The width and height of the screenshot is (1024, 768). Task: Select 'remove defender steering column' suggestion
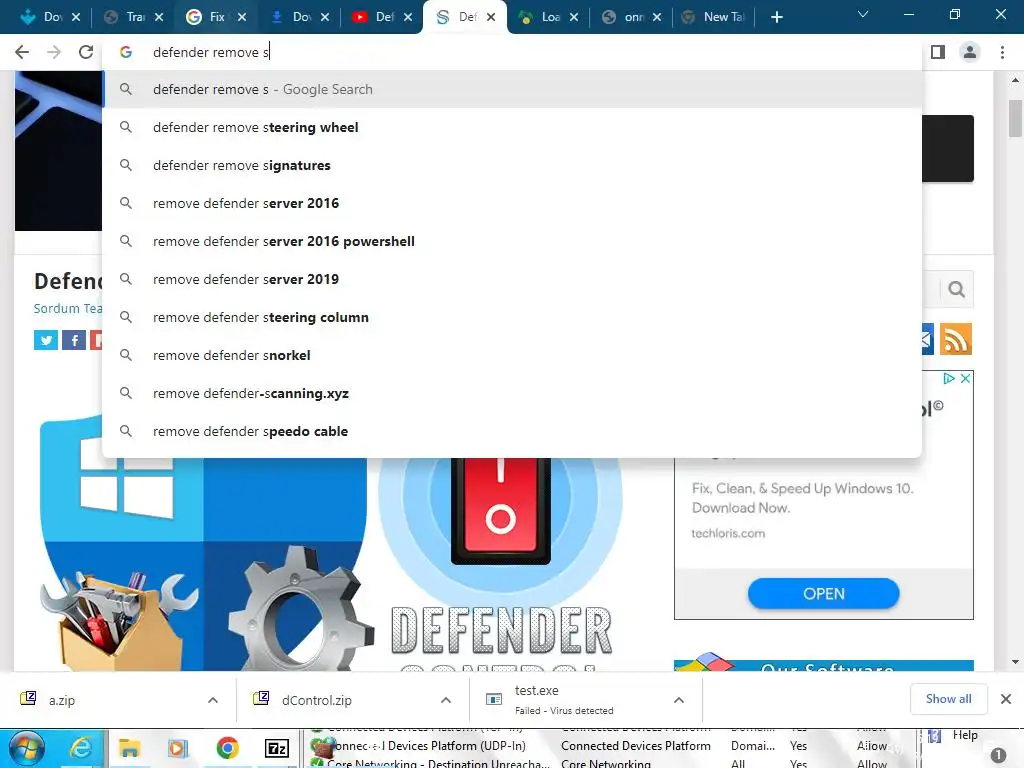click(x=512, y=317)
